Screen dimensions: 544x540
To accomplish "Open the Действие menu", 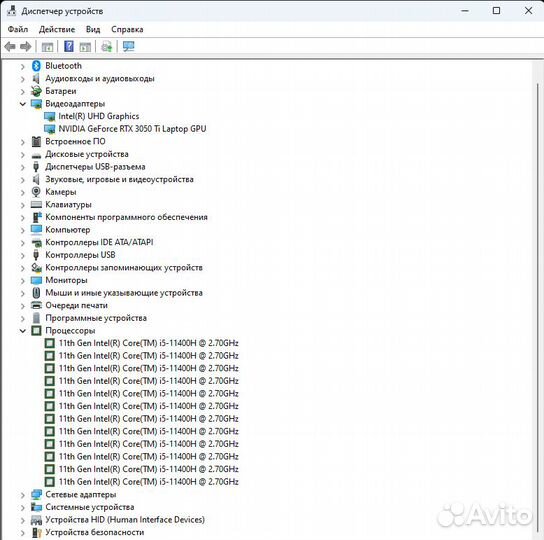I will click(x=57, y=29).
